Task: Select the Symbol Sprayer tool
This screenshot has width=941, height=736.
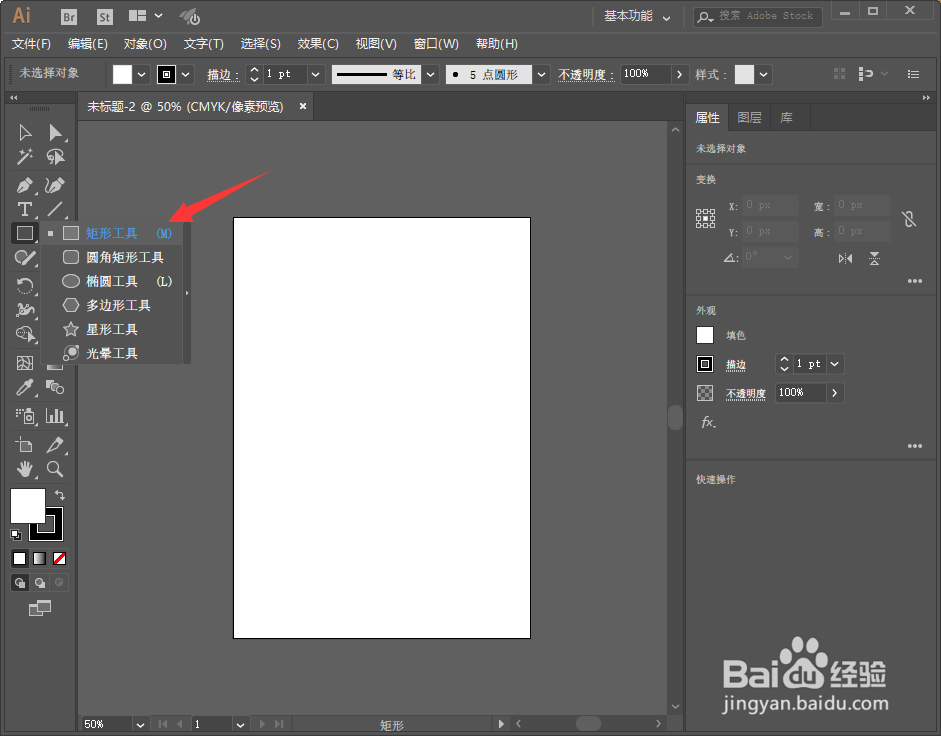Action: click(25, 416)
